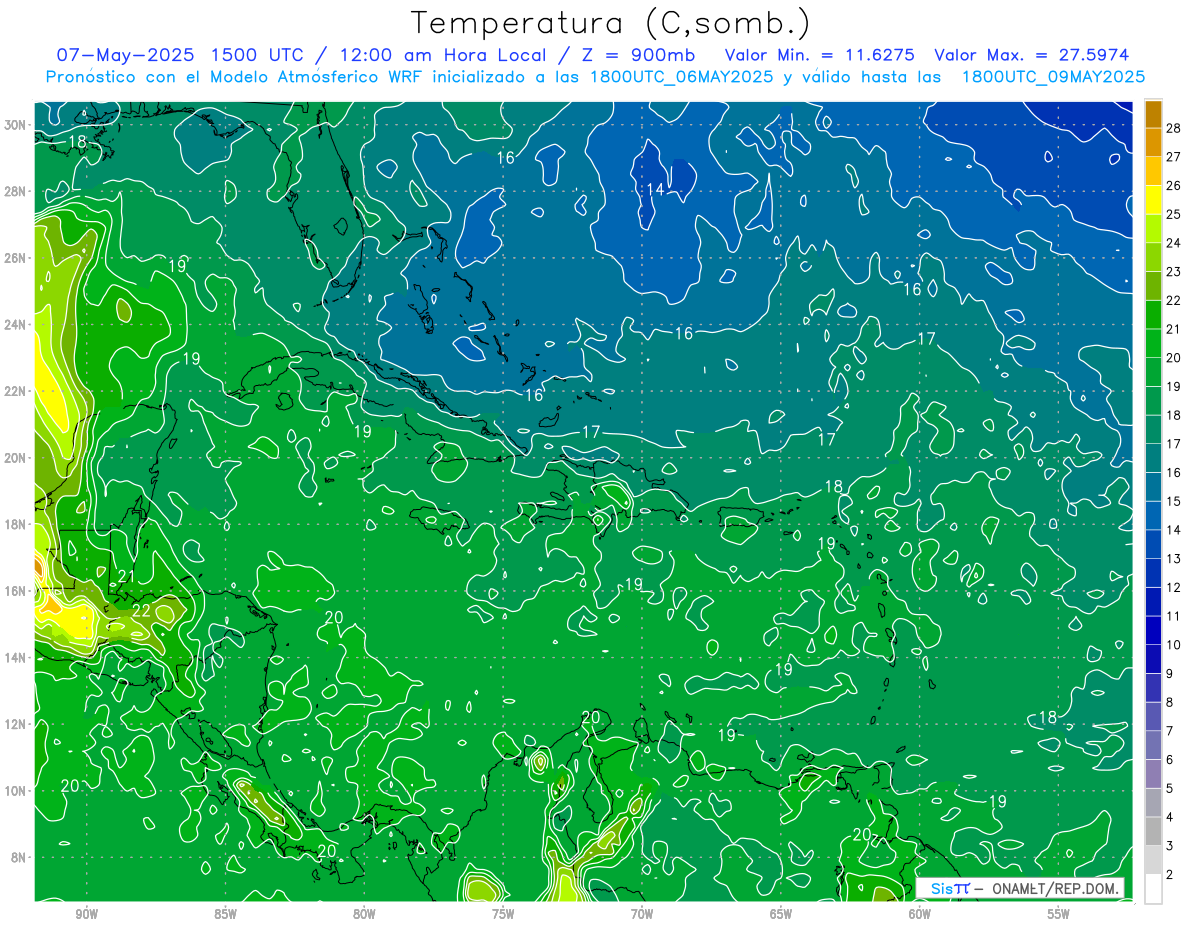Click legend scale value 28
Screen dimensions: 1200x927
coord(1174,128)
